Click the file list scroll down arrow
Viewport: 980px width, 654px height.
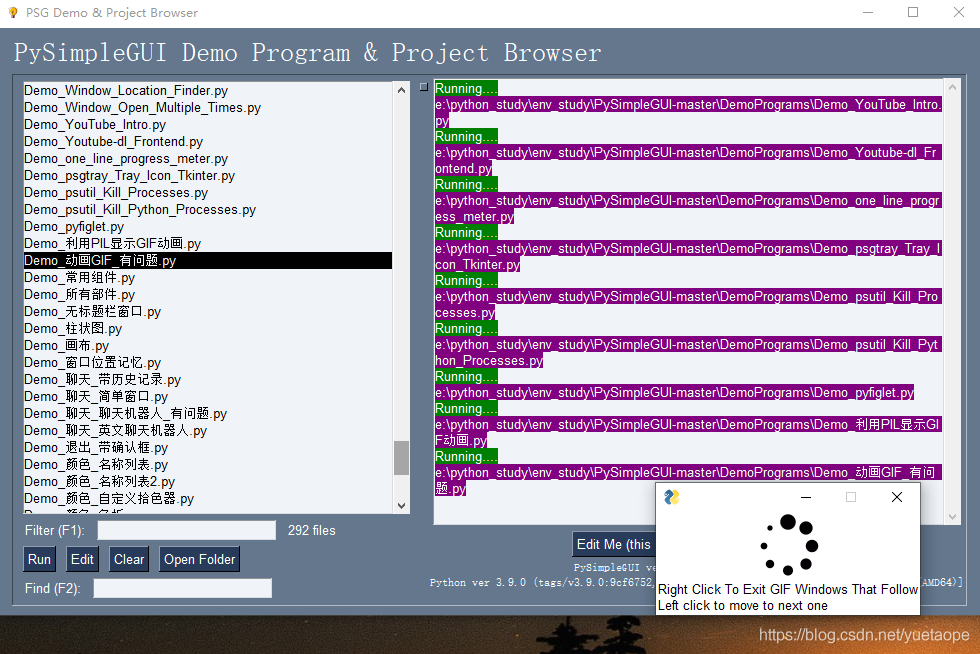401,505
